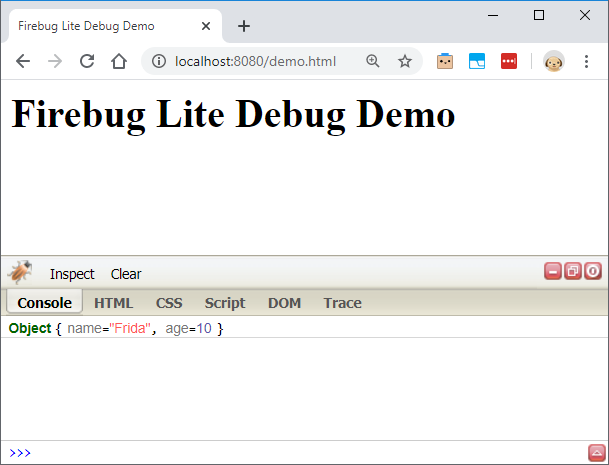The image size is (609, 465).
Task: Click the Firebug beetle logo icon
Action: pos(20,272)
